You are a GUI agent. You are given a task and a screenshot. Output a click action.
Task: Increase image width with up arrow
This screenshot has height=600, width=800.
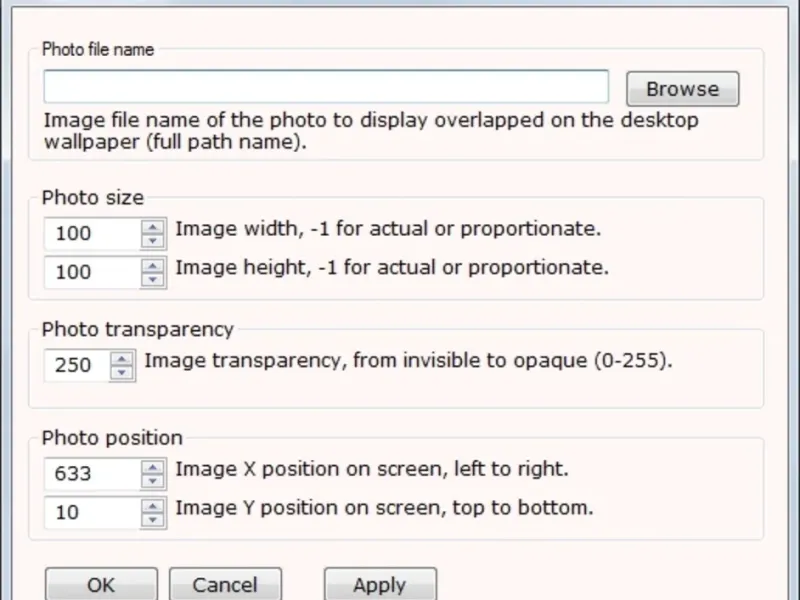(153, 227)
